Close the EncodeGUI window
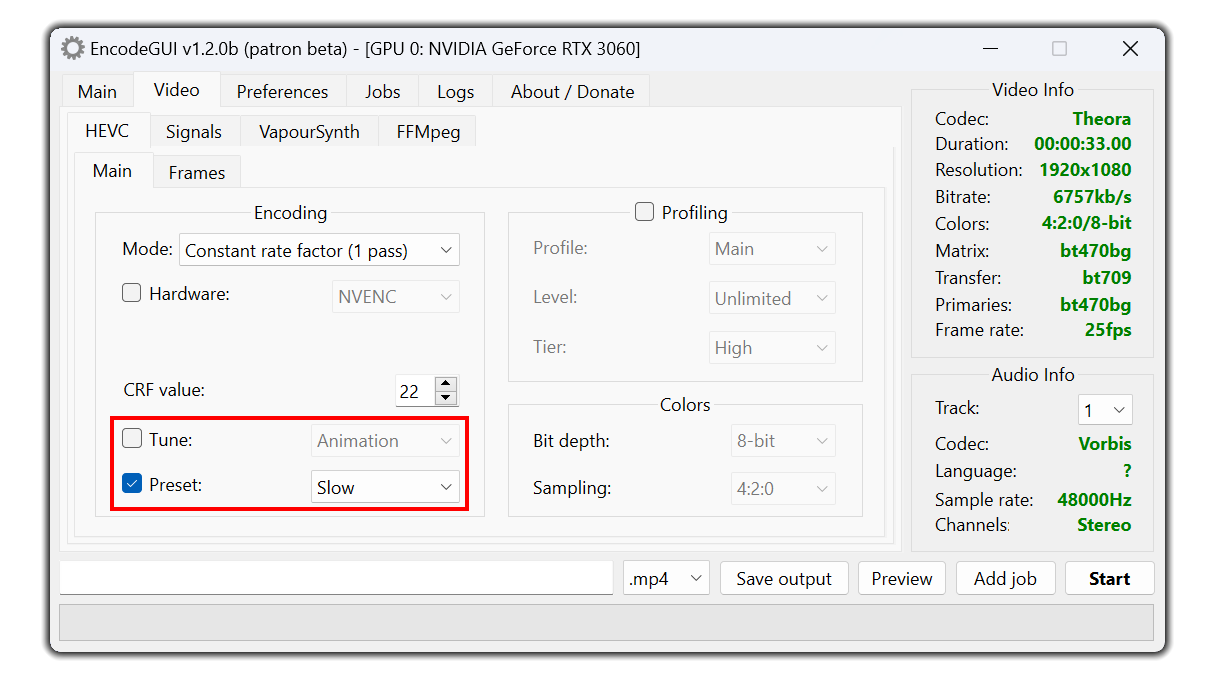 (x=1130, y=48)
